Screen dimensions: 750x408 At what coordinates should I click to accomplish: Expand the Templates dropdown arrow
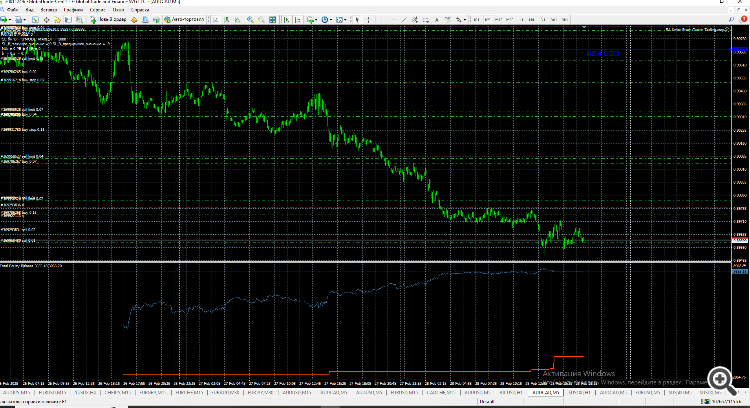click(x=345, y=20)
